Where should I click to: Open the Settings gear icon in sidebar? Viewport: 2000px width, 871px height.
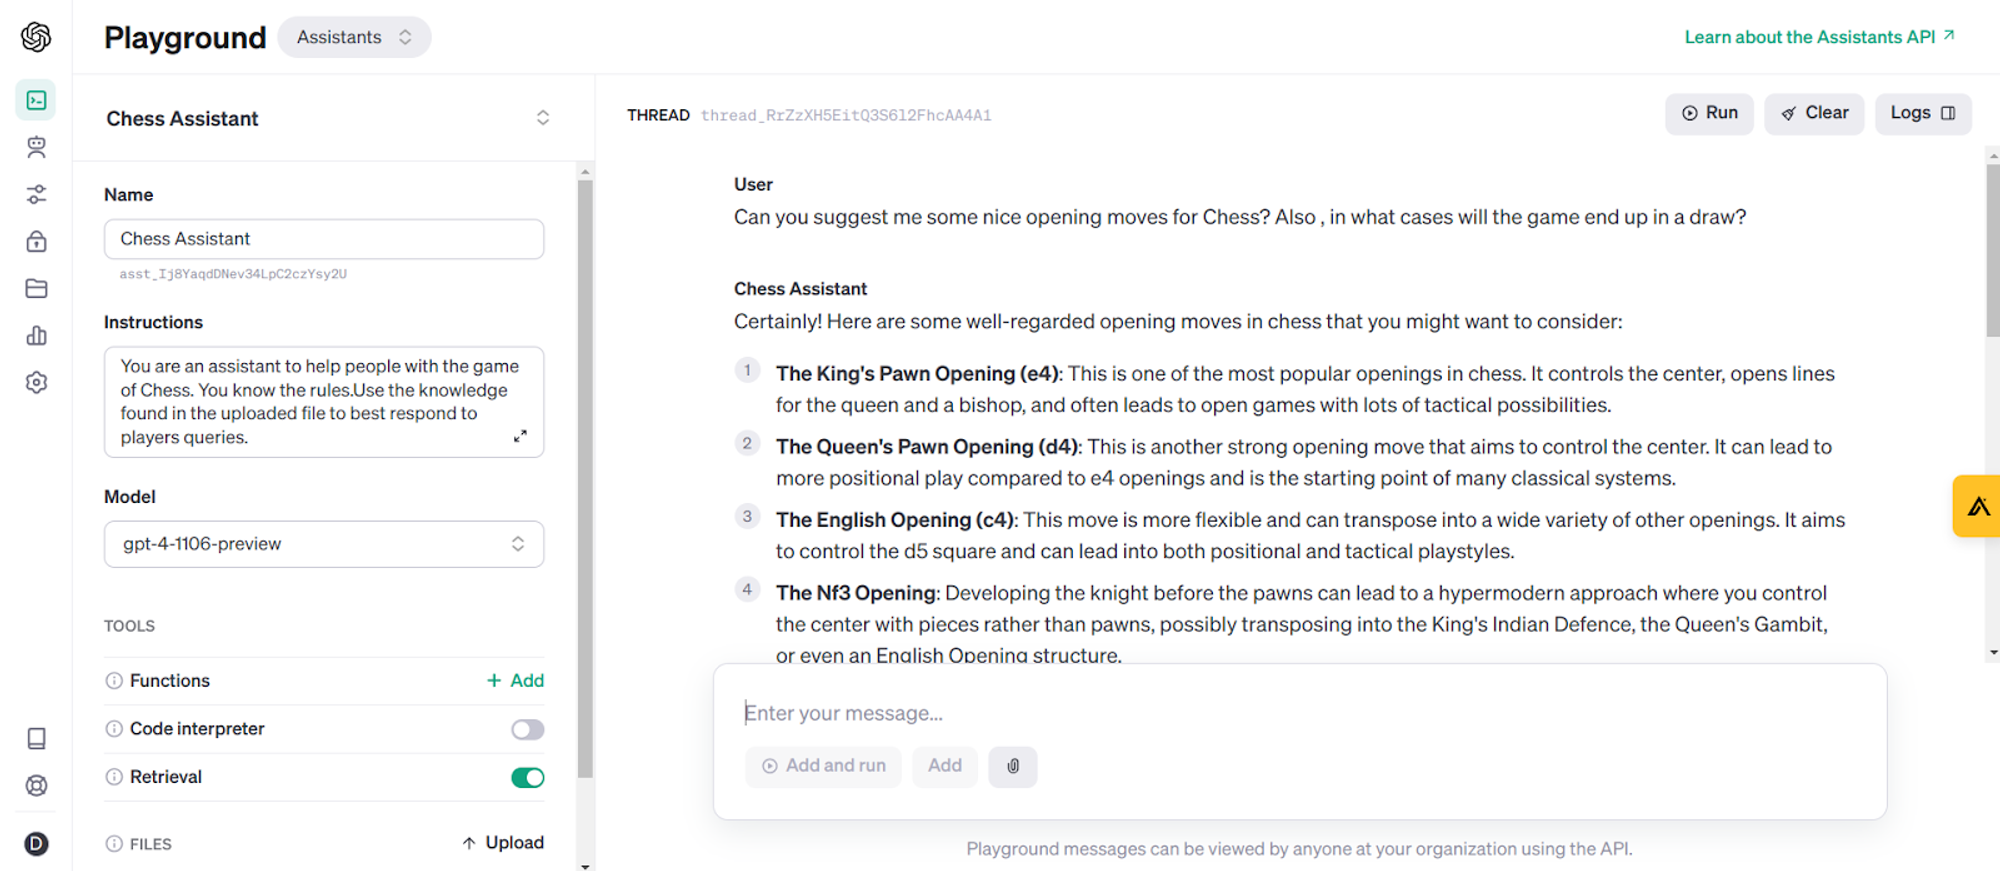tap(36, 383)
